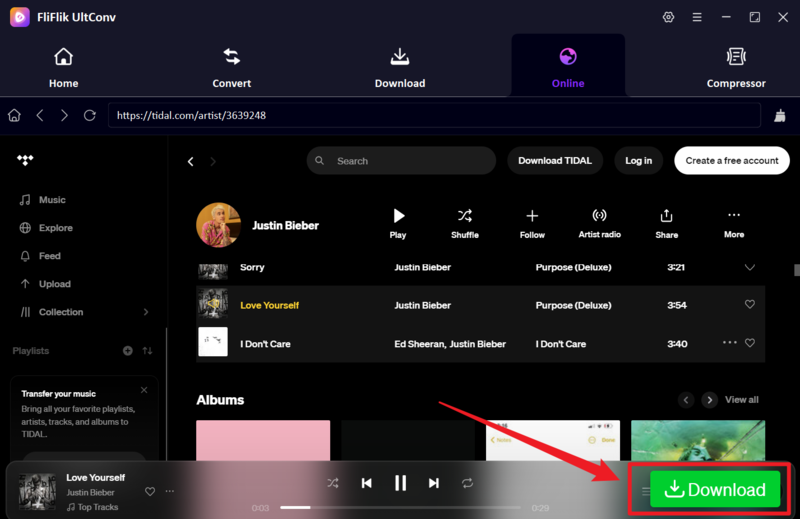Switch to the Convert tab
The image size is (800, 519).
pos(232,67)
